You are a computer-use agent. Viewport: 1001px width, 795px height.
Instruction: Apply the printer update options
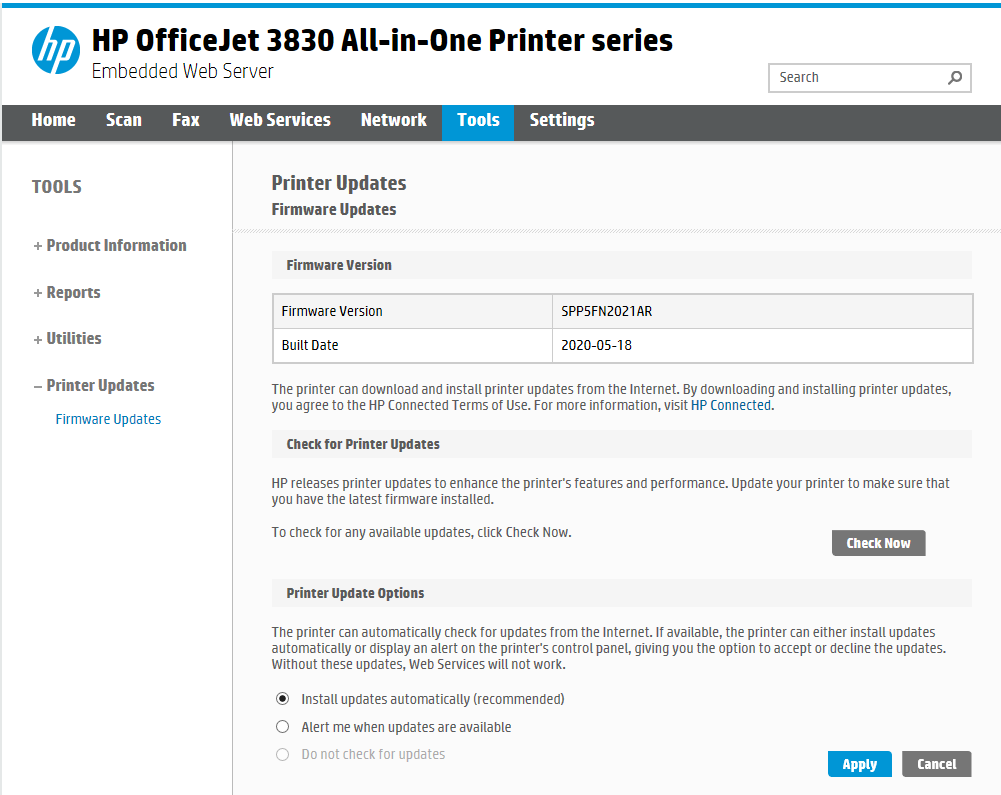click(859, 764)
